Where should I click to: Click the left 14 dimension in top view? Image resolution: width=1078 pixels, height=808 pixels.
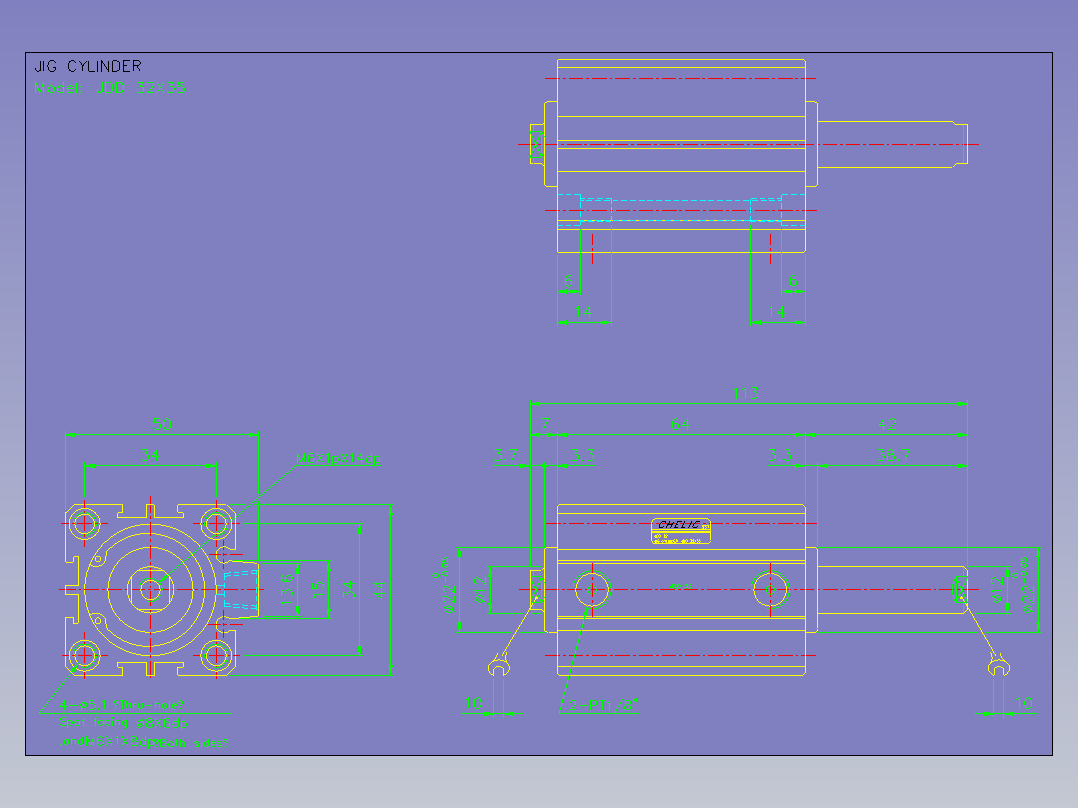pos(583,312)
